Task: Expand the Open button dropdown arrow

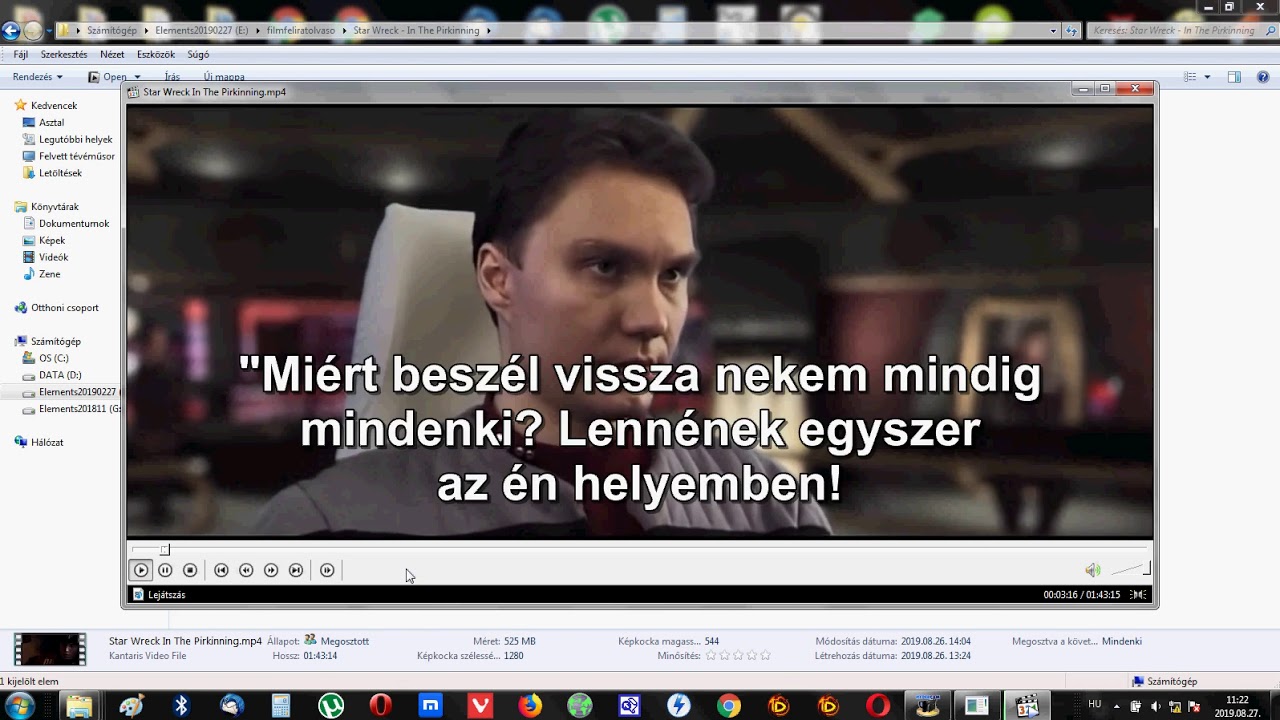Action: point(138,77)
